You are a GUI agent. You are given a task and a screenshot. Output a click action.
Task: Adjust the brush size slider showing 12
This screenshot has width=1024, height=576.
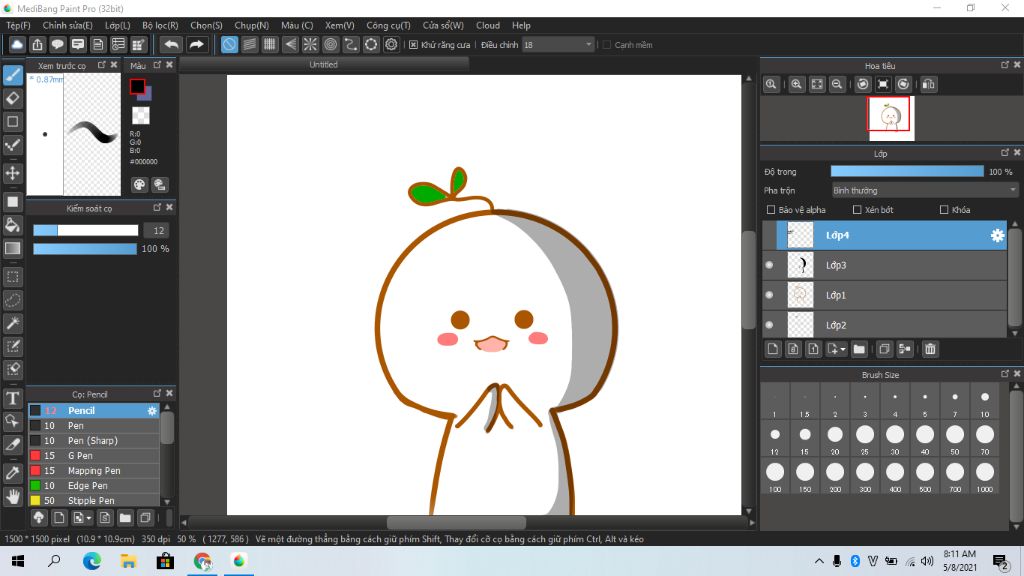pos(86,231)
